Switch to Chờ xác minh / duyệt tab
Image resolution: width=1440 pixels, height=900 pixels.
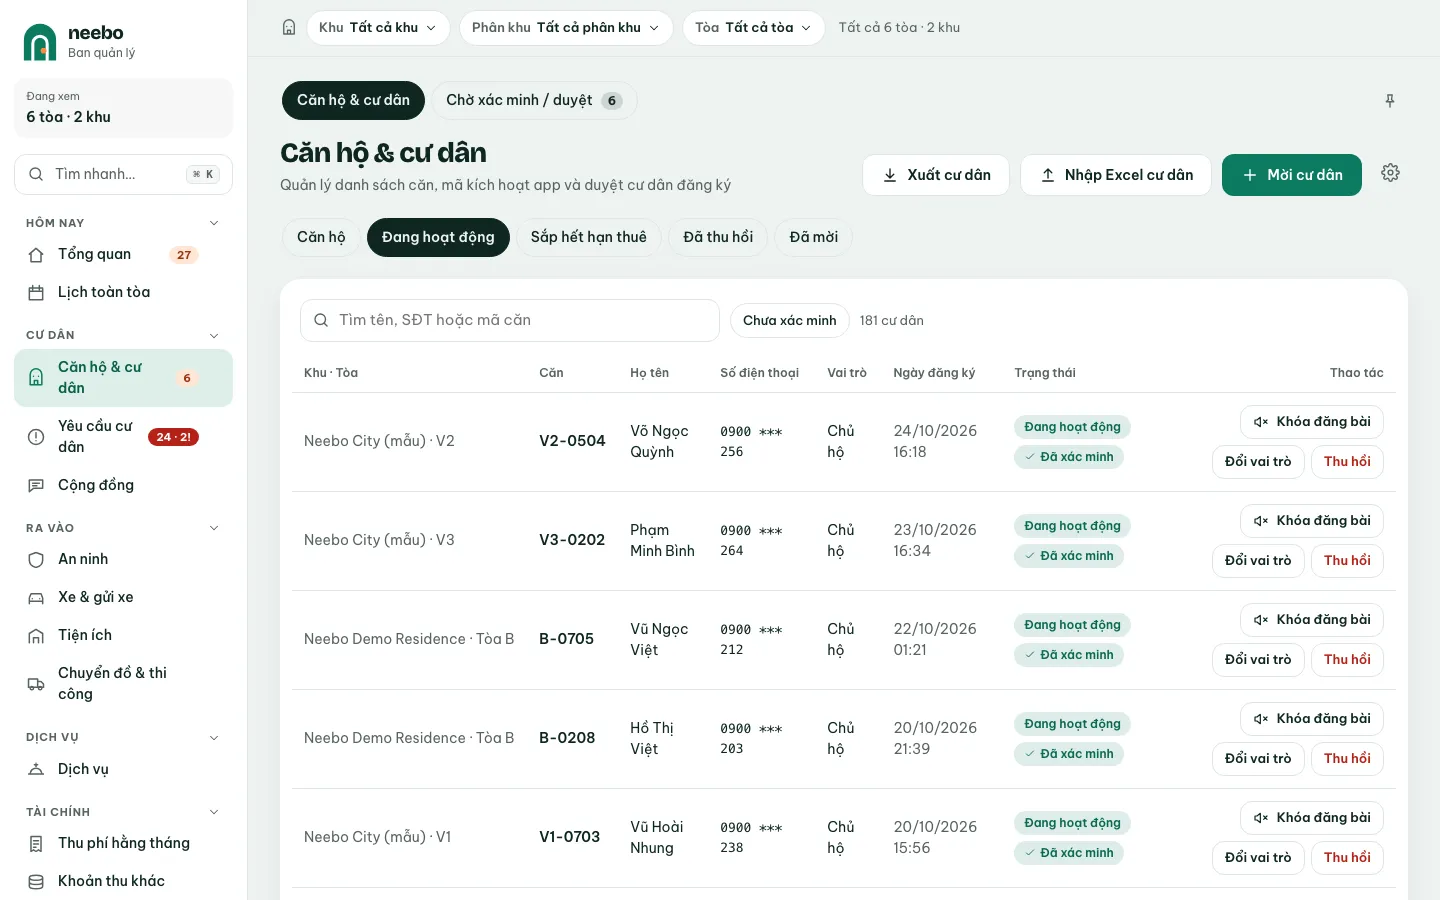point(534,101)
